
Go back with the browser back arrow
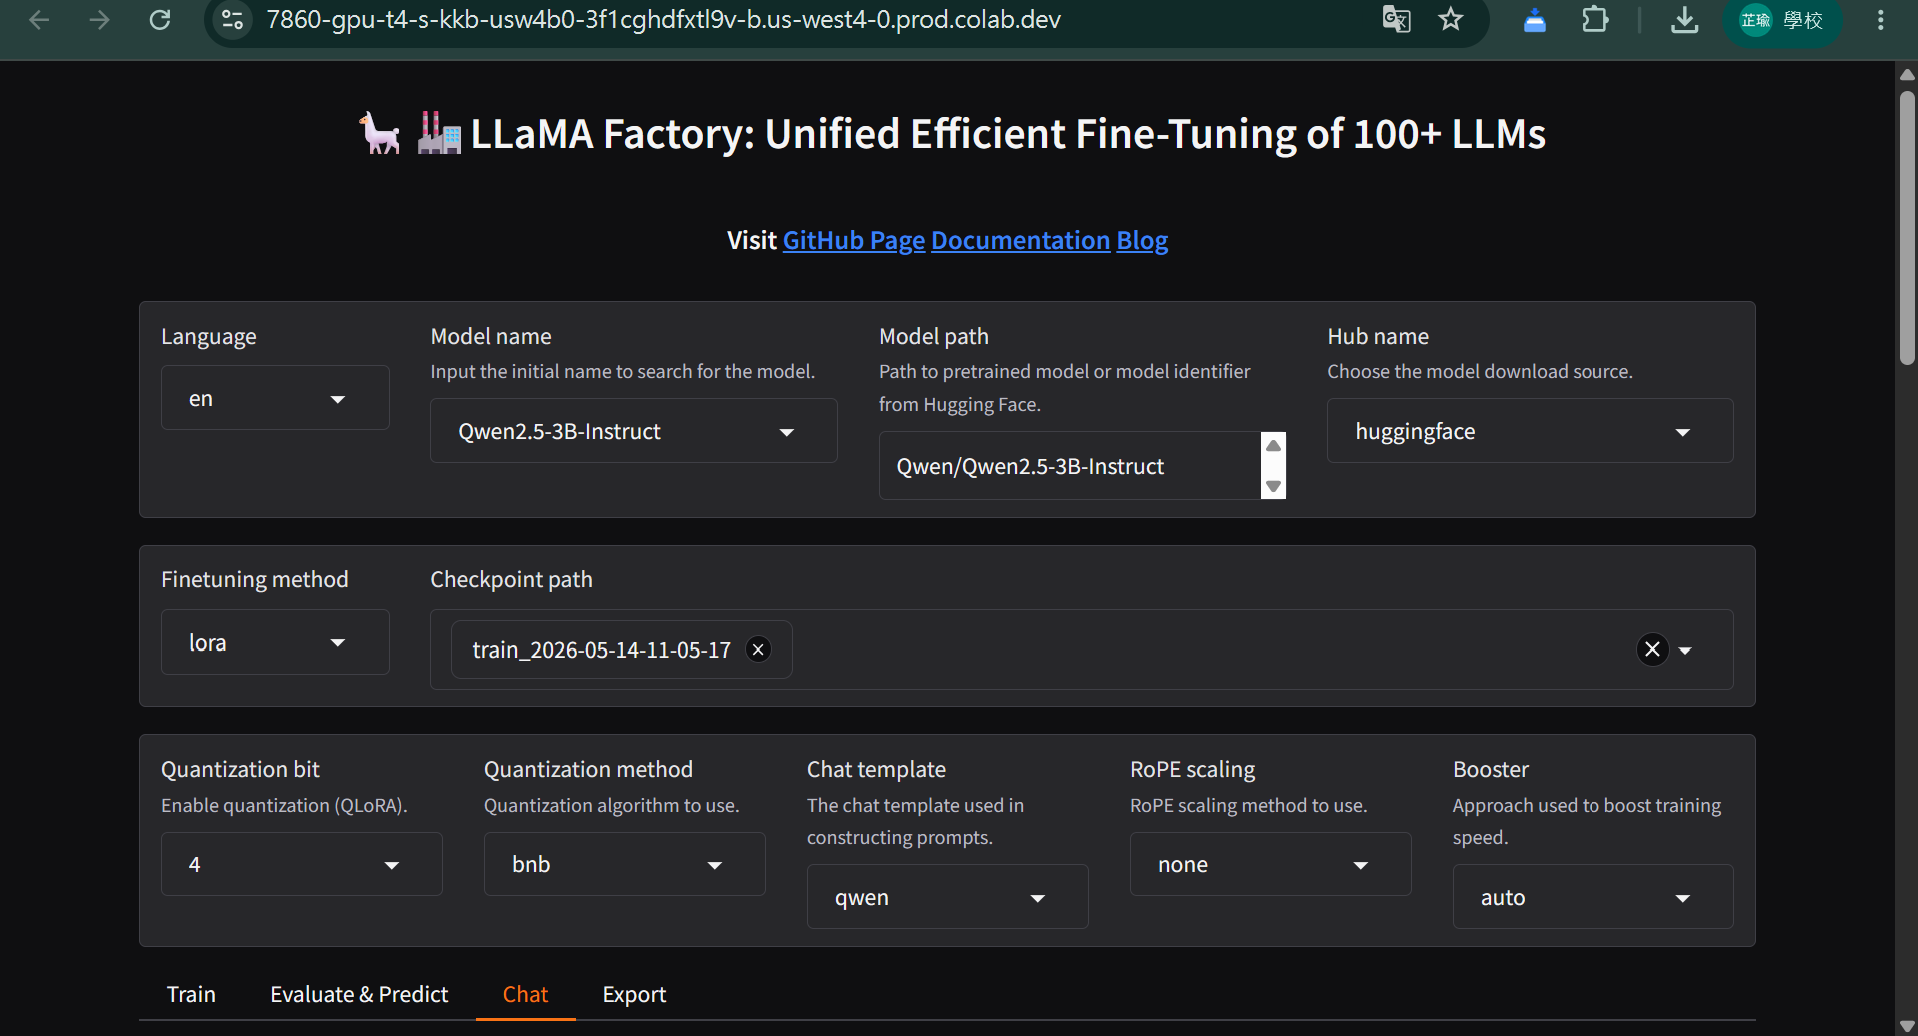(39, 20)
